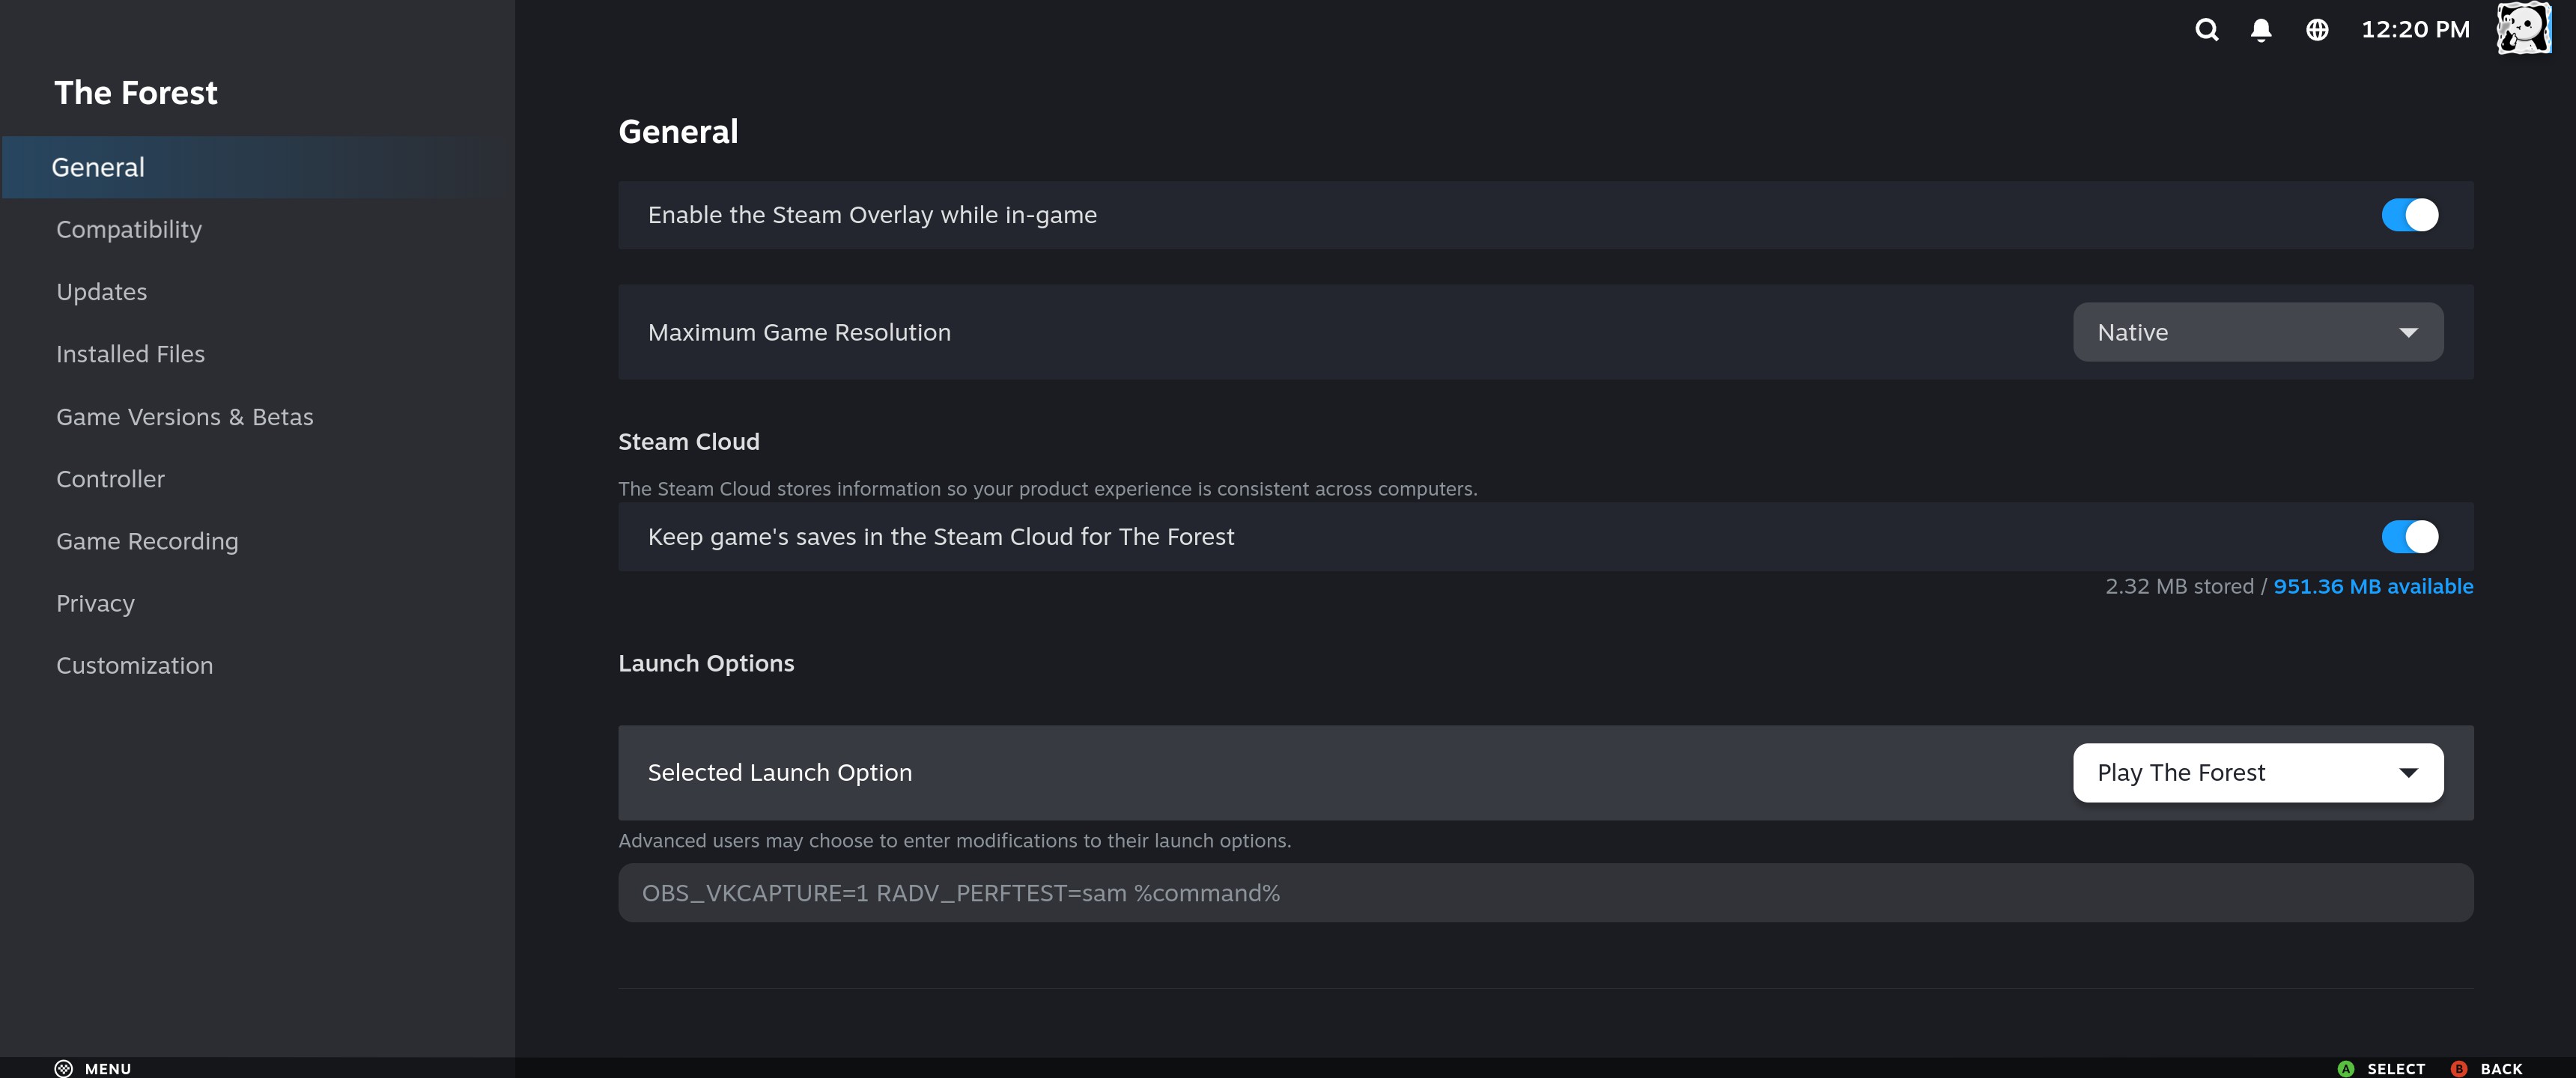Click the green A SELECT icon
Image resolution: width=2576 pixels, height=1078 pixels.
click(x=2346, y=1068)
